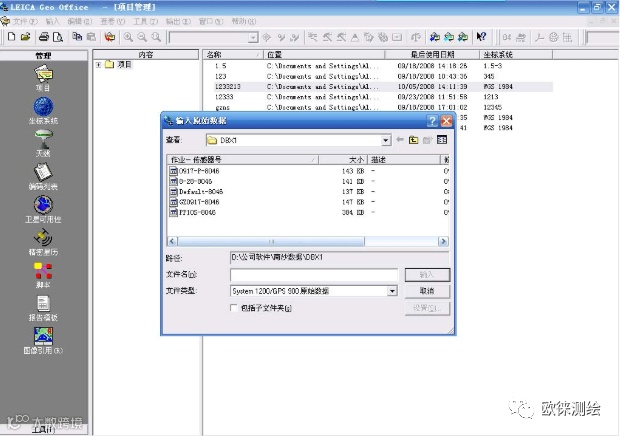The image size is (620, 436).
Task: Open the 文件类型 System 1200 dropdown
Action: (392, 291)
